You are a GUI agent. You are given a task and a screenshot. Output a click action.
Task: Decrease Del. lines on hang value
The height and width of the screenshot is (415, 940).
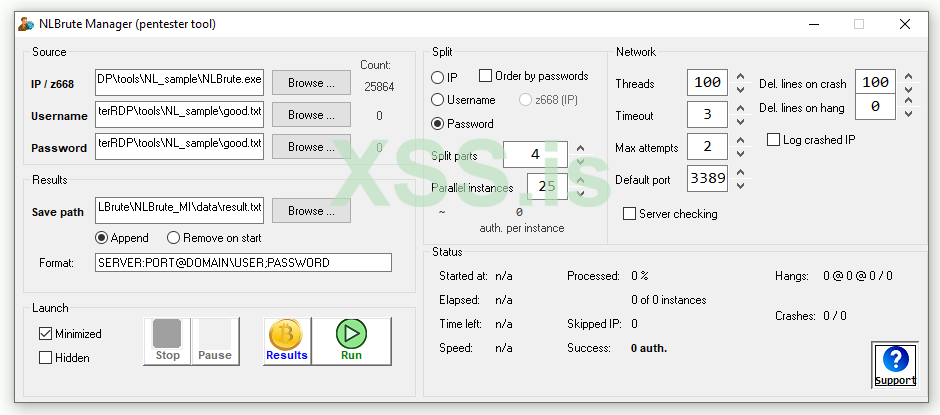(909, 113)
